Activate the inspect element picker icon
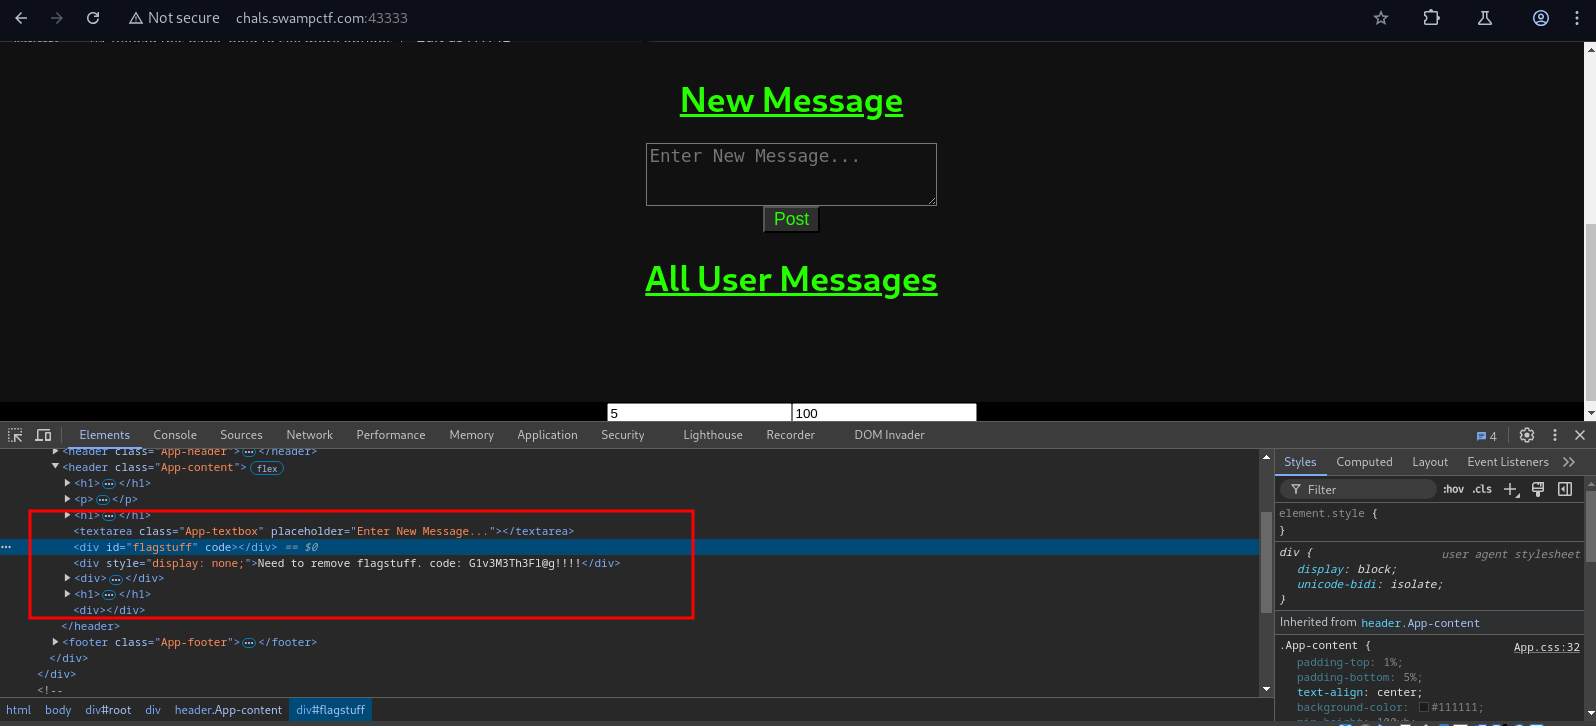1596x726 pixels. point(15,435)
